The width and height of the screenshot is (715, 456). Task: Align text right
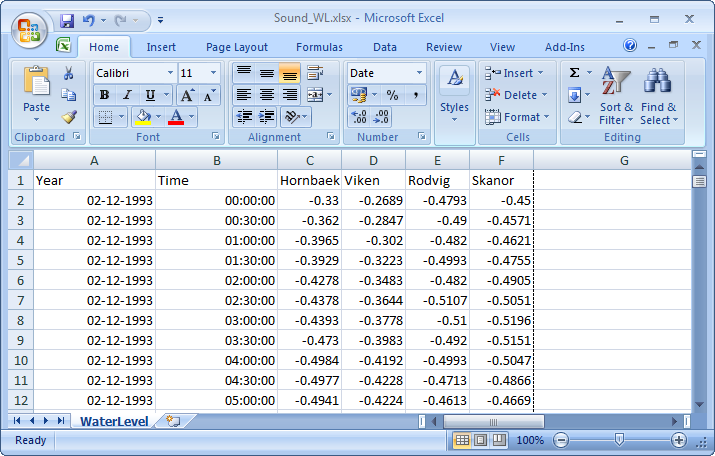click(x=290, y=95)
